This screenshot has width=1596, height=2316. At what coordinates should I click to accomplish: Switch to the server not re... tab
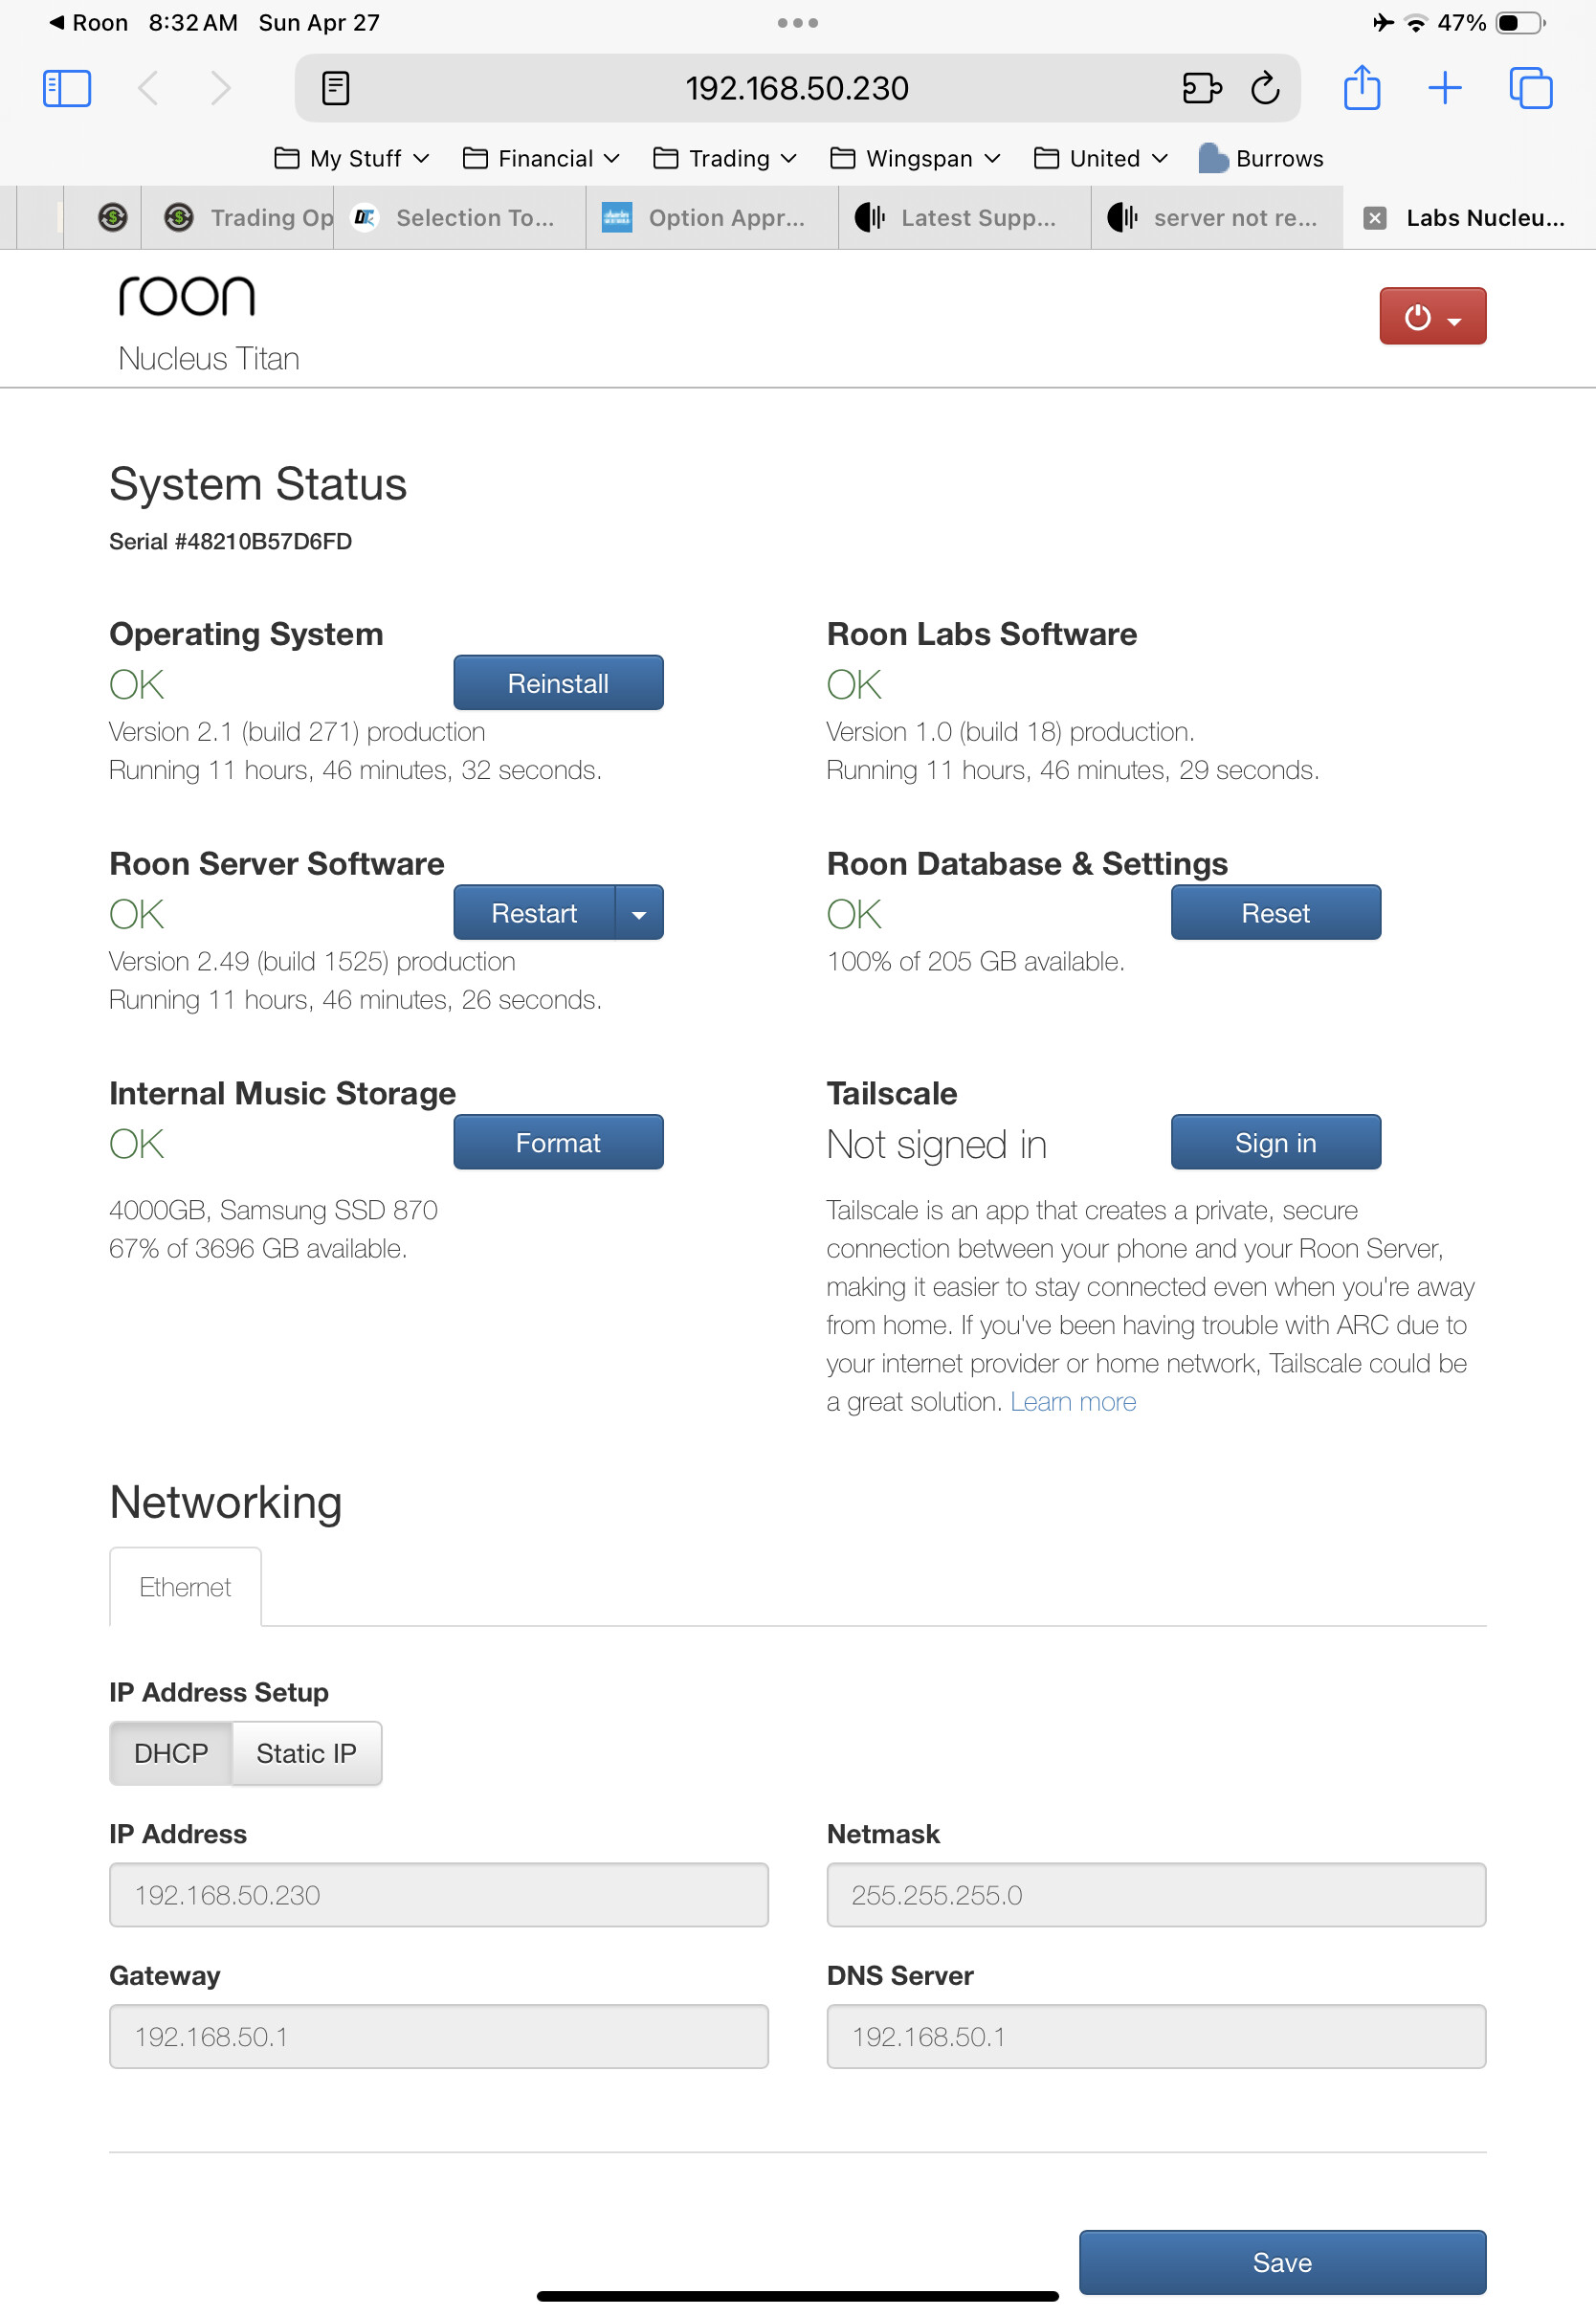point(1217,218)
